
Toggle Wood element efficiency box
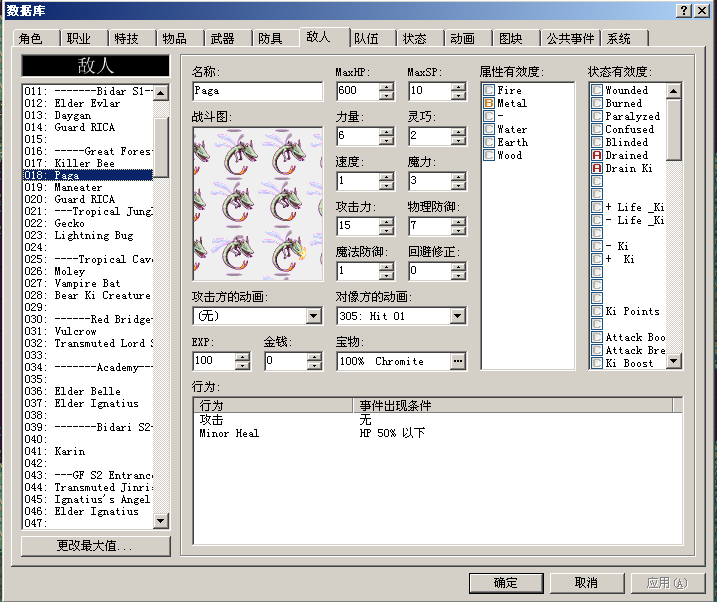[489, 155]
